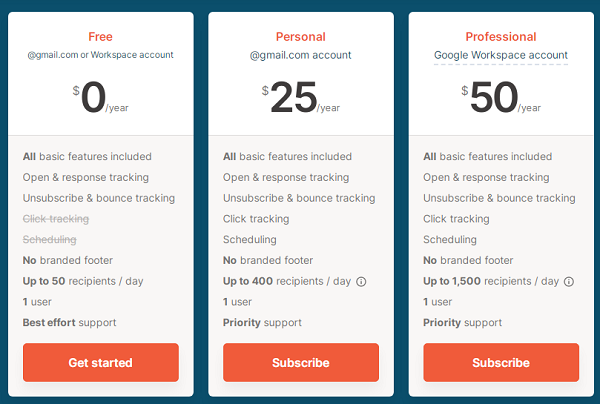Subscribe to the Personal plan
Image resolution: width=600 pixels, height=404 pixels.
coord(301,362)
